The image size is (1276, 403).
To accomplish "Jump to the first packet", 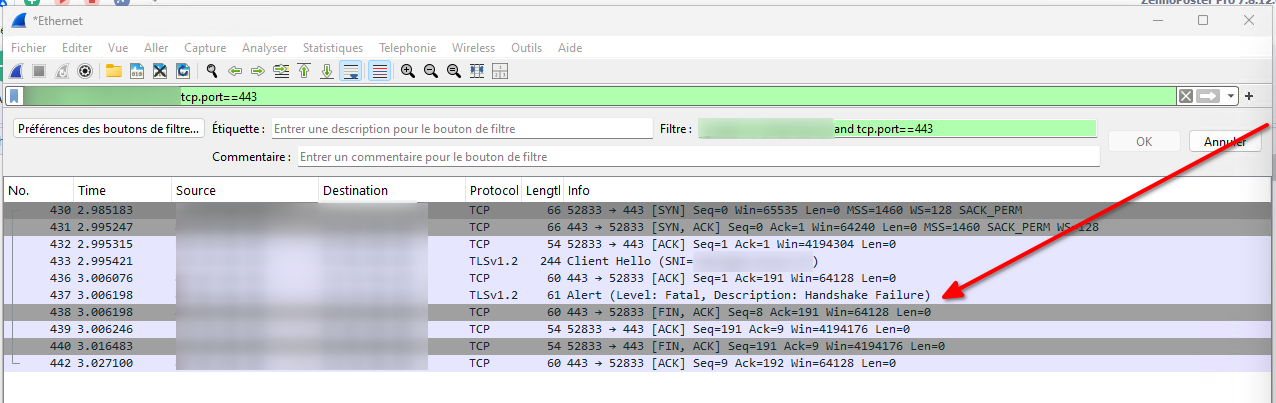I will pos(304,71).
